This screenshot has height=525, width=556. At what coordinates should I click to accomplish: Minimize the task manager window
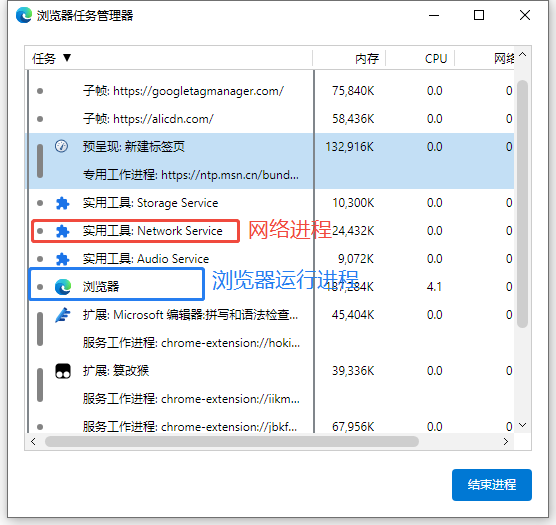tap(434, 16)
